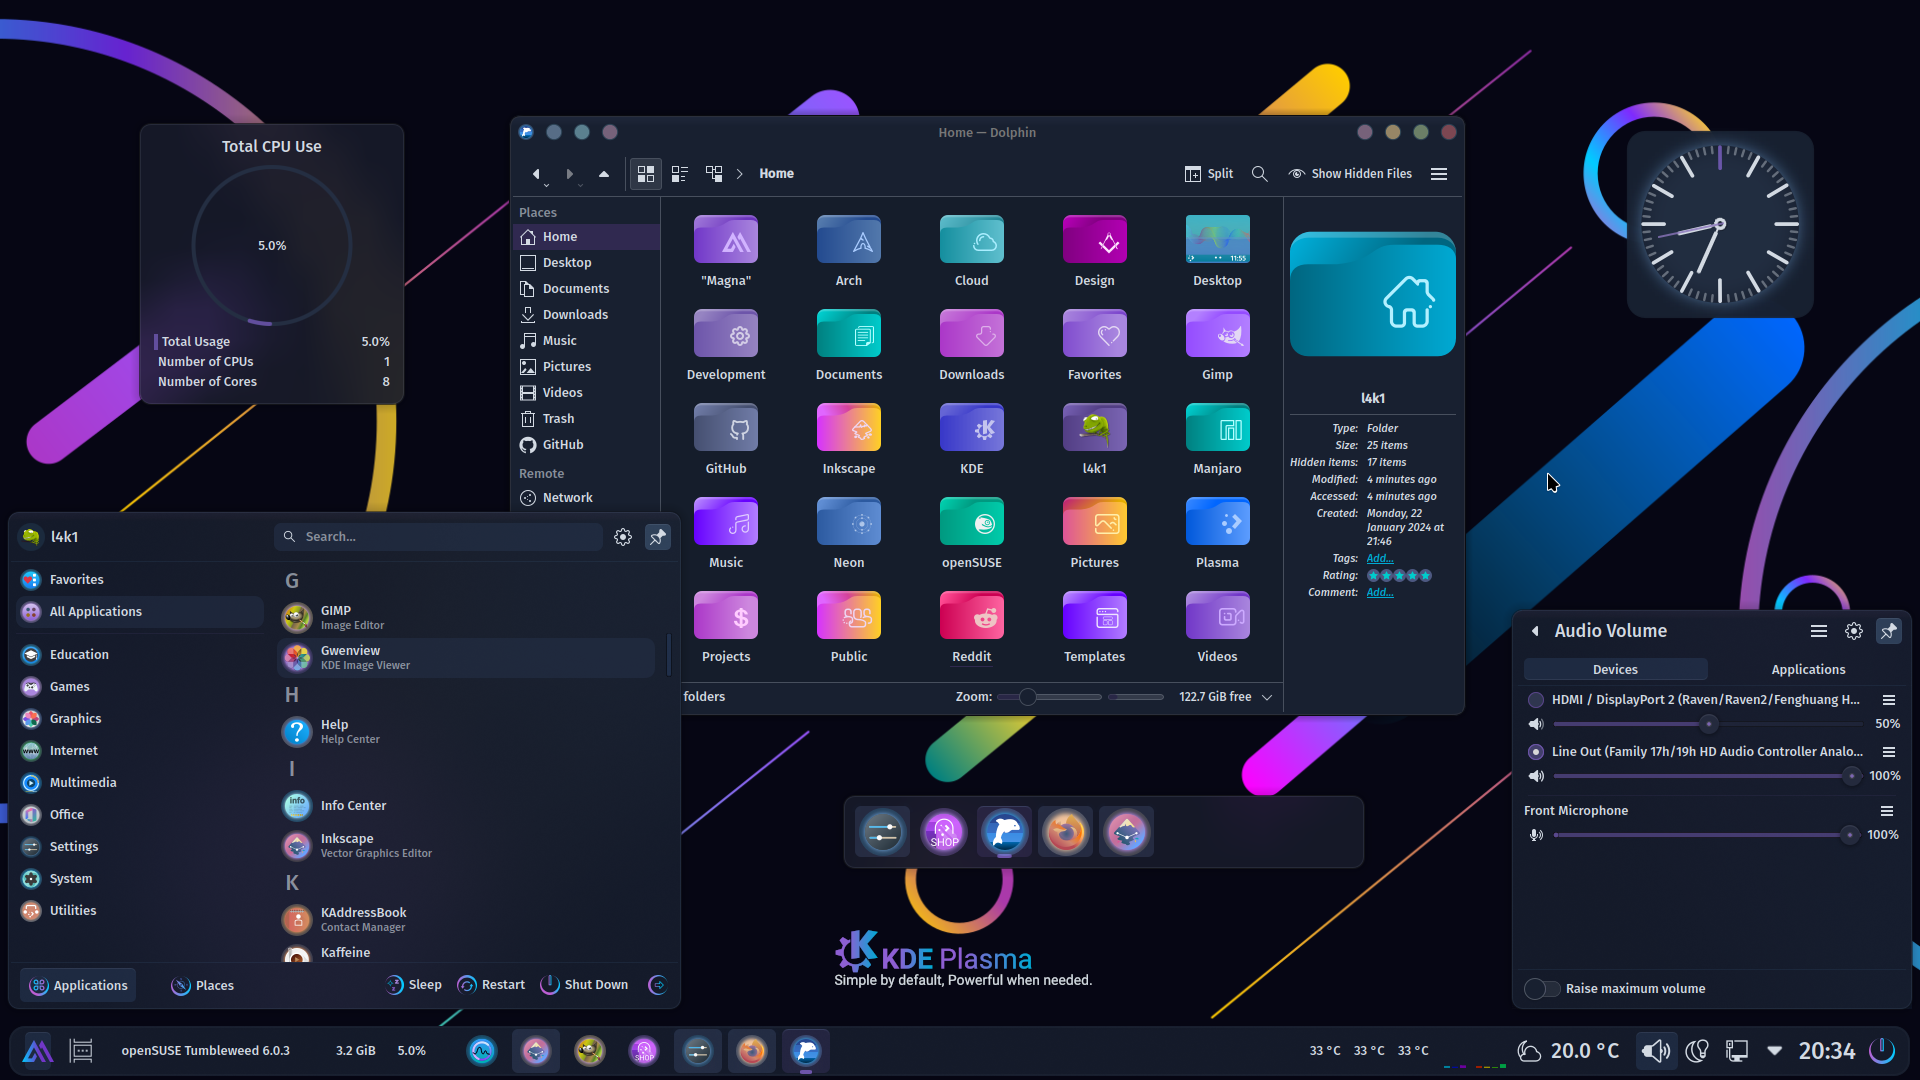Open Places tab in launcher
The height and width of the screenshot is (1080, 1920).
click(202, 986)
